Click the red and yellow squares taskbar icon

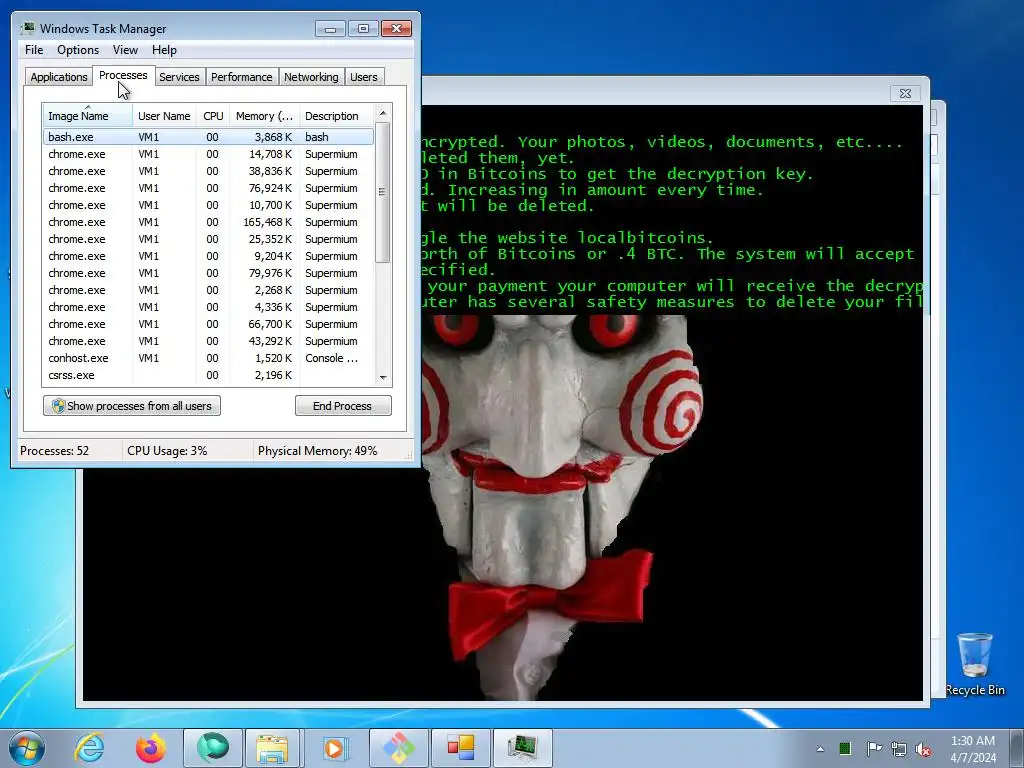pos(460,748)
